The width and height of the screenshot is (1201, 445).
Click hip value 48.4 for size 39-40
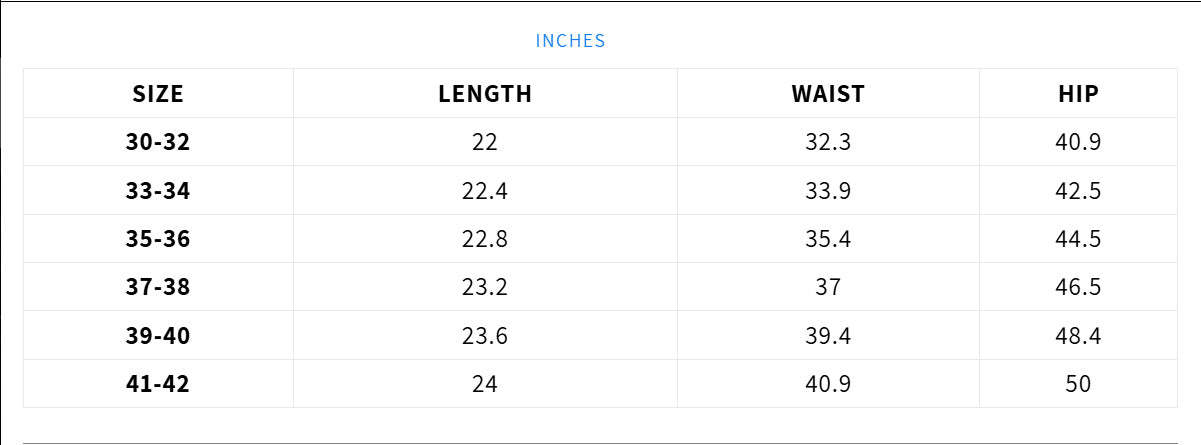coord(1078,336)
